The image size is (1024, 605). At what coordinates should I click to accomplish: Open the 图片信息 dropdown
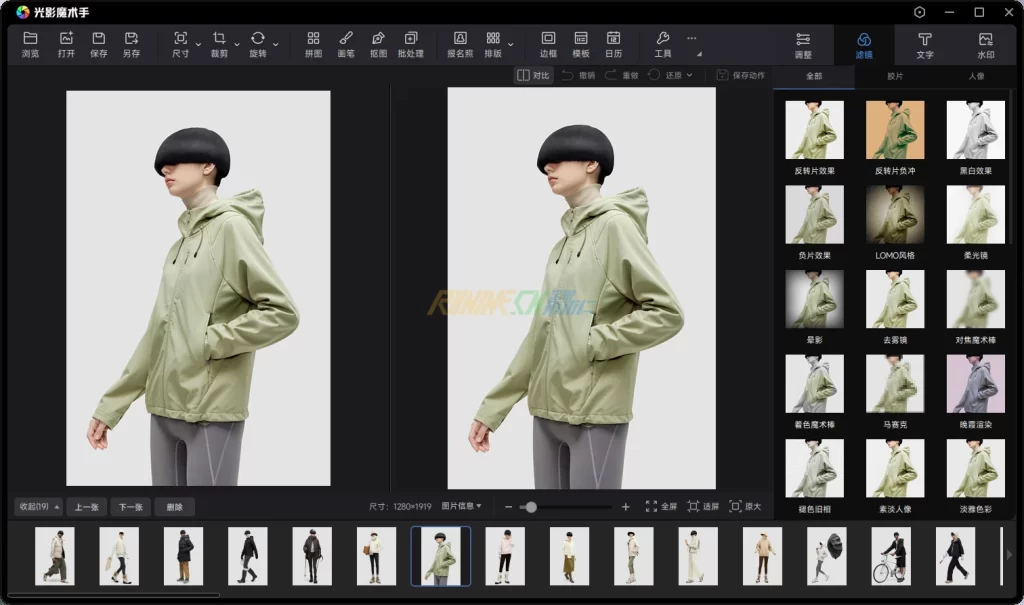(x=461, y=507)
